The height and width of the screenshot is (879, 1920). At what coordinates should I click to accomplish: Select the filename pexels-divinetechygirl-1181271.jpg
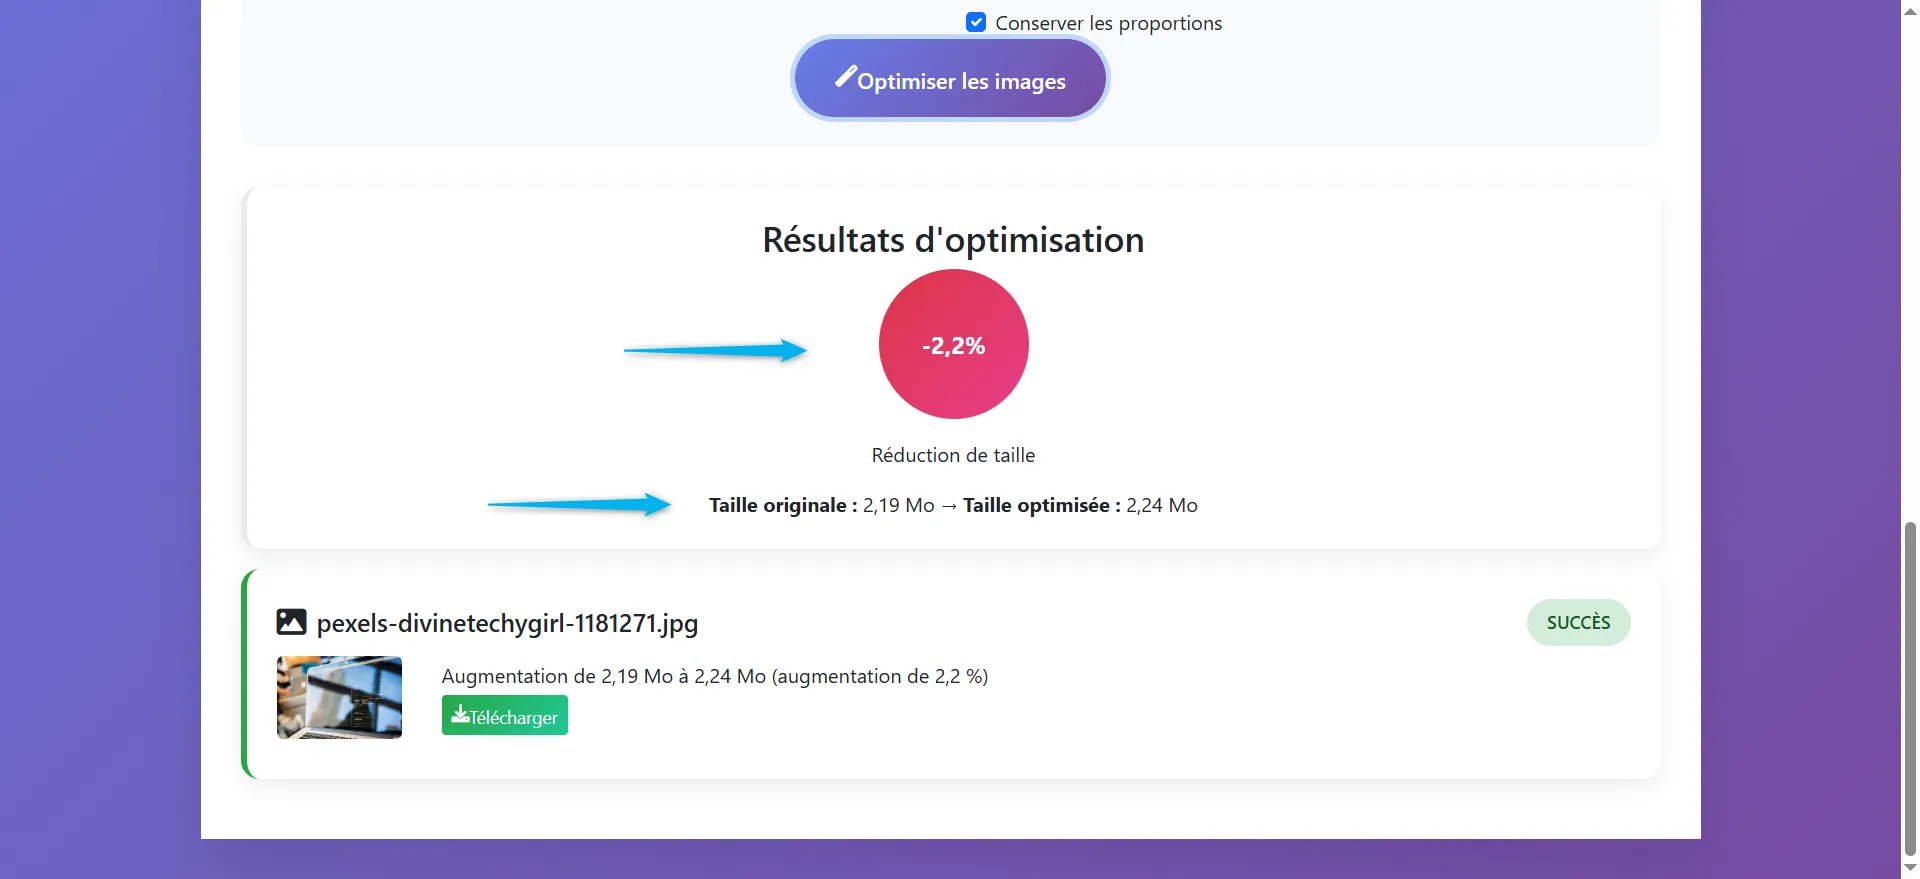pyautogui.click(x=506, y=623)
